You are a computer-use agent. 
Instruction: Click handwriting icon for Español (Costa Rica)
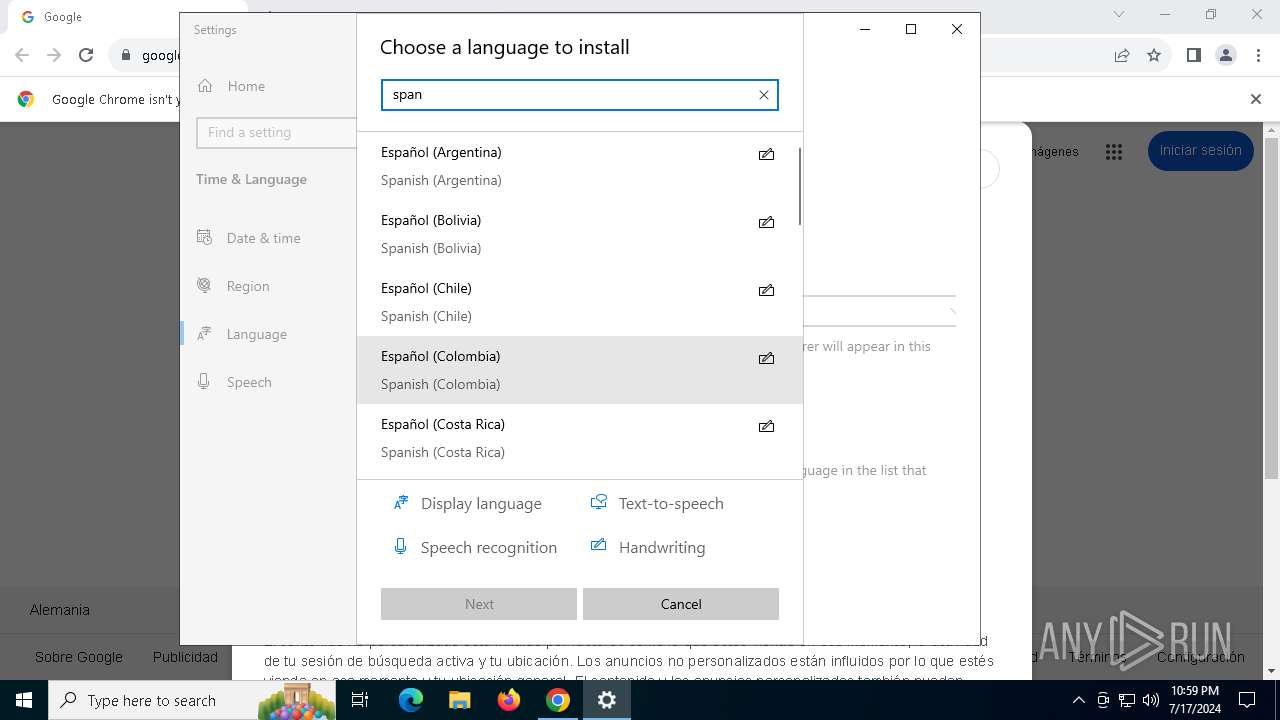[766, 426]
